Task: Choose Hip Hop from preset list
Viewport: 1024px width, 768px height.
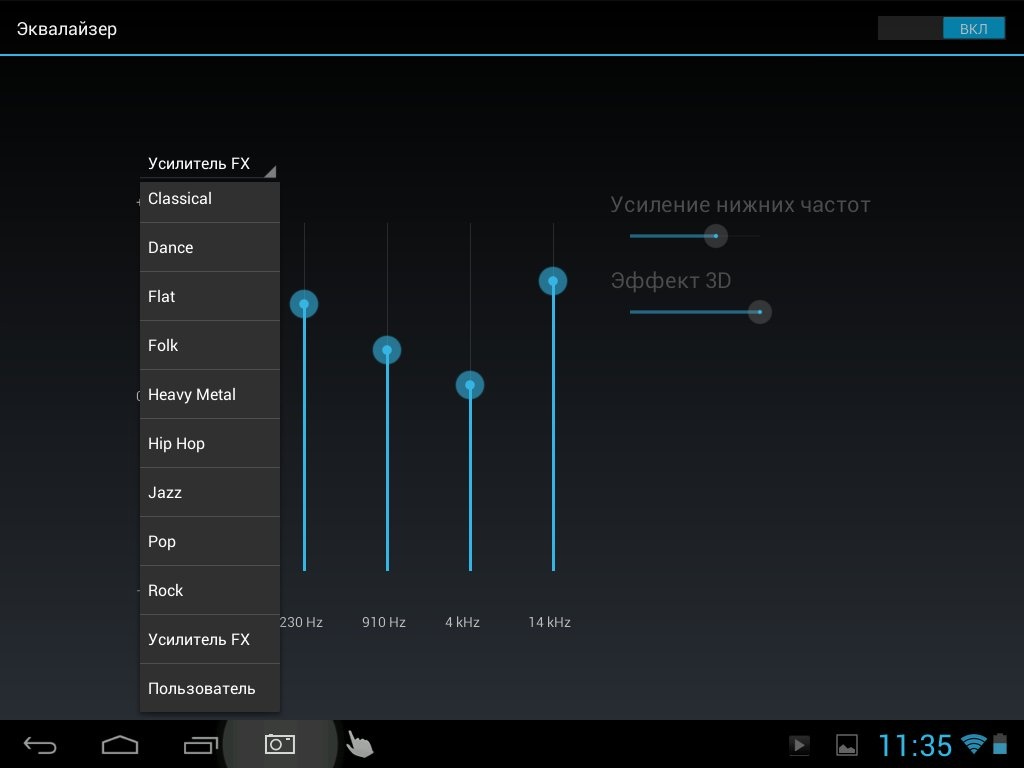Action: (x=209, y=444)
